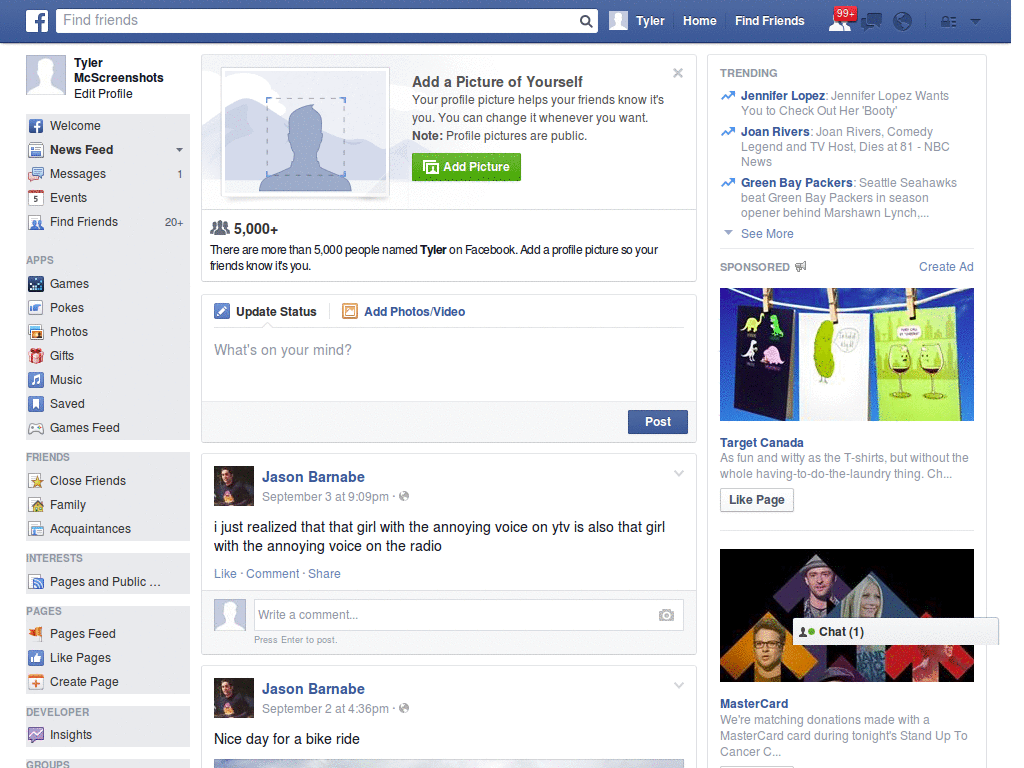Click the Create Page plus icon
This screenshot has height=768, width=1024.
[36, 682]
